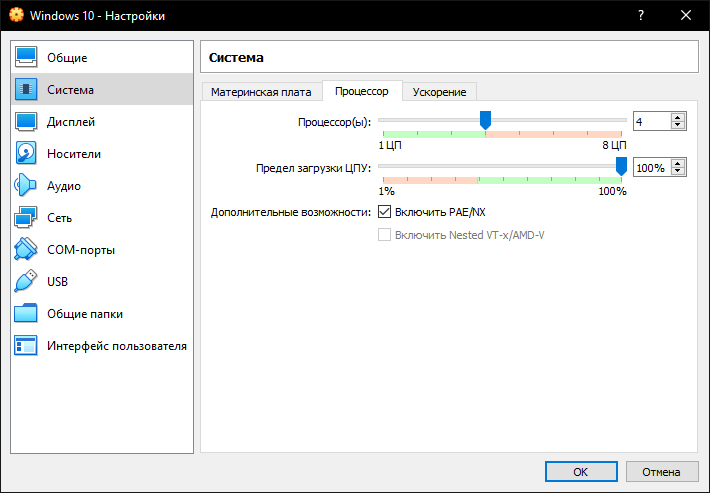
Task: Click the 100% maximum label under the slider
Action: [612, 191]
